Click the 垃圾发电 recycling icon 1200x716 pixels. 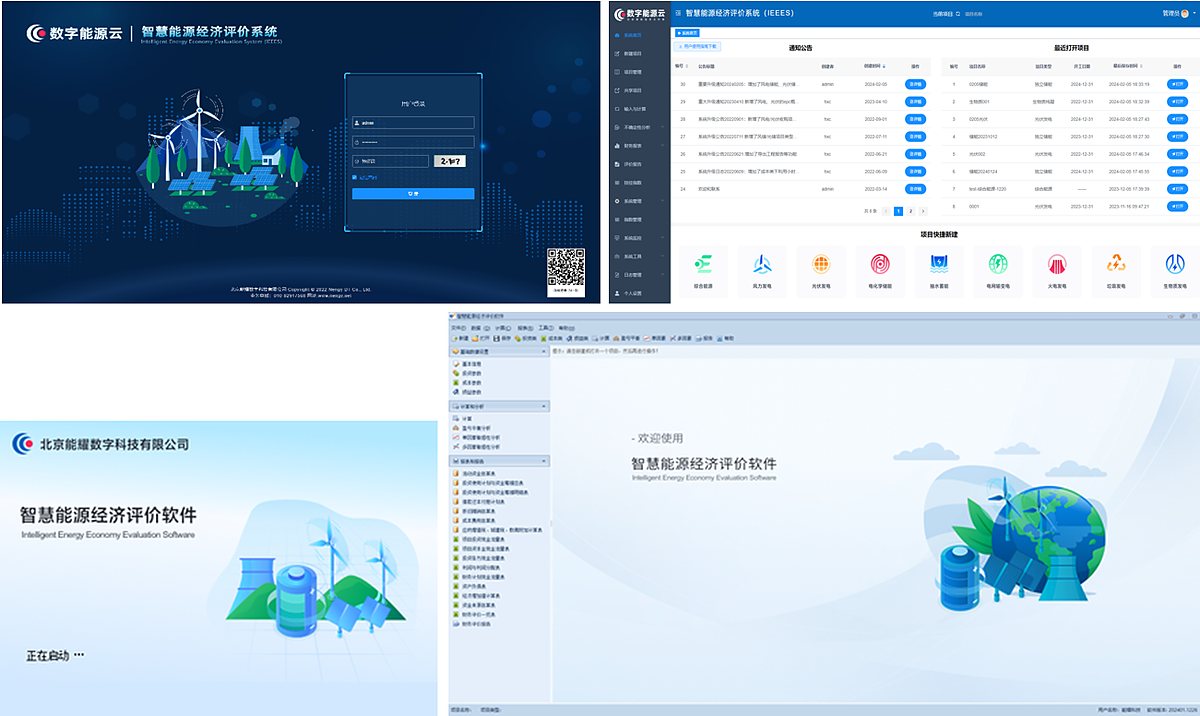pyautogui.click(x=1116, y=264)
